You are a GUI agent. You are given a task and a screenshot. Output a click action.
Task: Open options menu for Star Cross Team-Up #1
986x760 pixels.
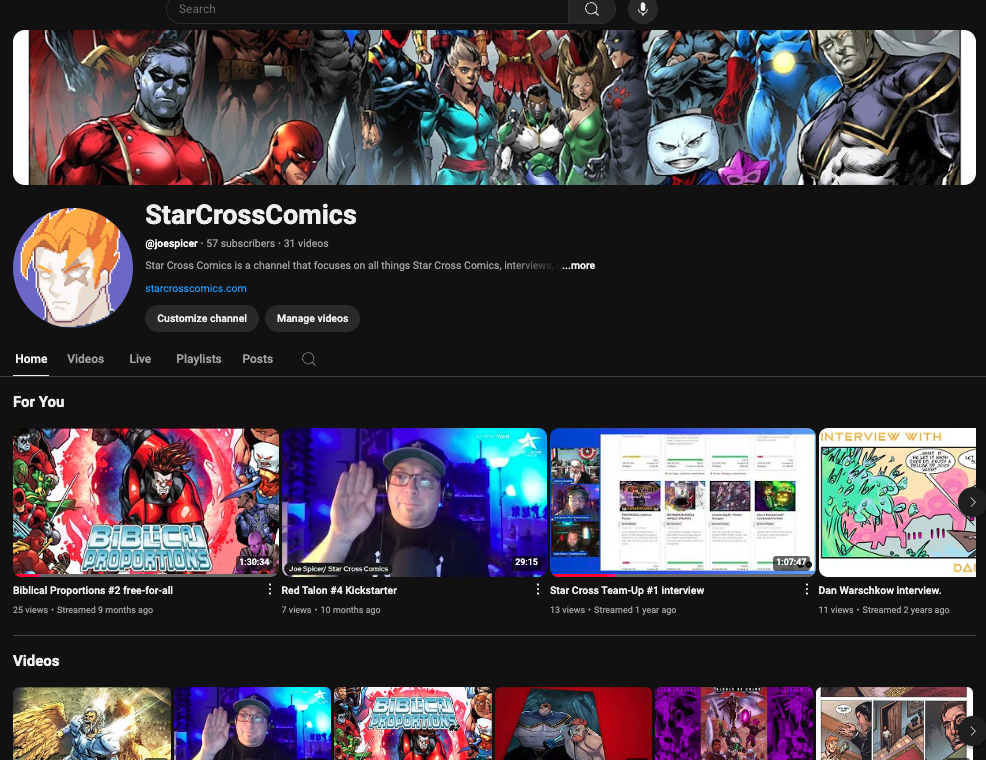807,589
